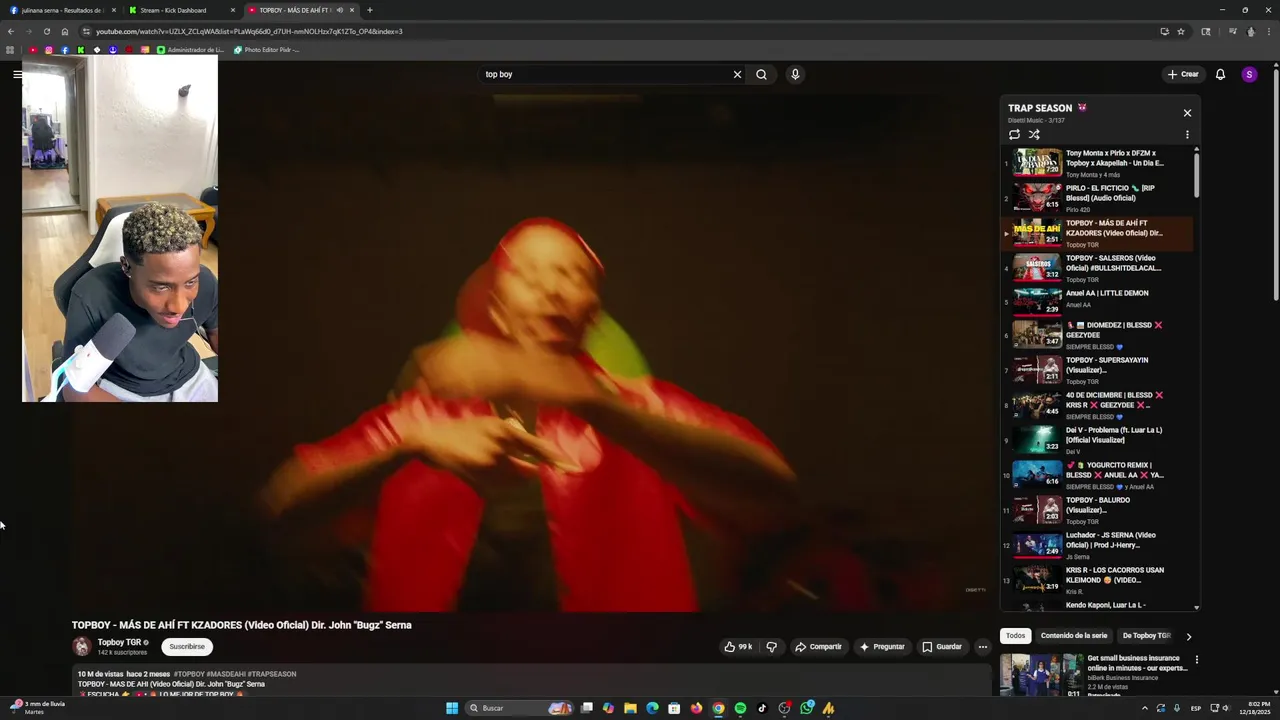Open the Photo Editor Pixlr bookmark
Viewport: 1280px width, 720px height.
pos(266,49)
